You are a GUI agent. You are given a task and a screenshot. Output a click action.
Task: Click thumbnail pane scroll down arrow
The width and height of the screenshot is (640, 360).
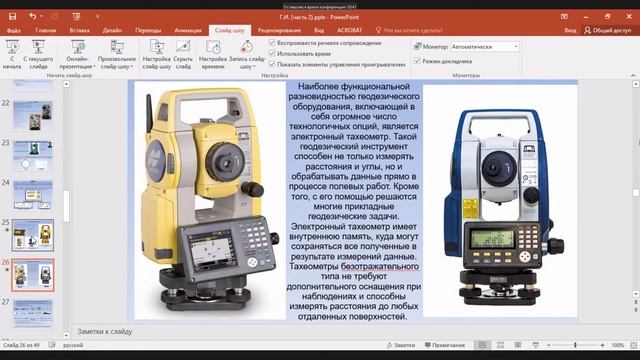click(x=67, y=336)
